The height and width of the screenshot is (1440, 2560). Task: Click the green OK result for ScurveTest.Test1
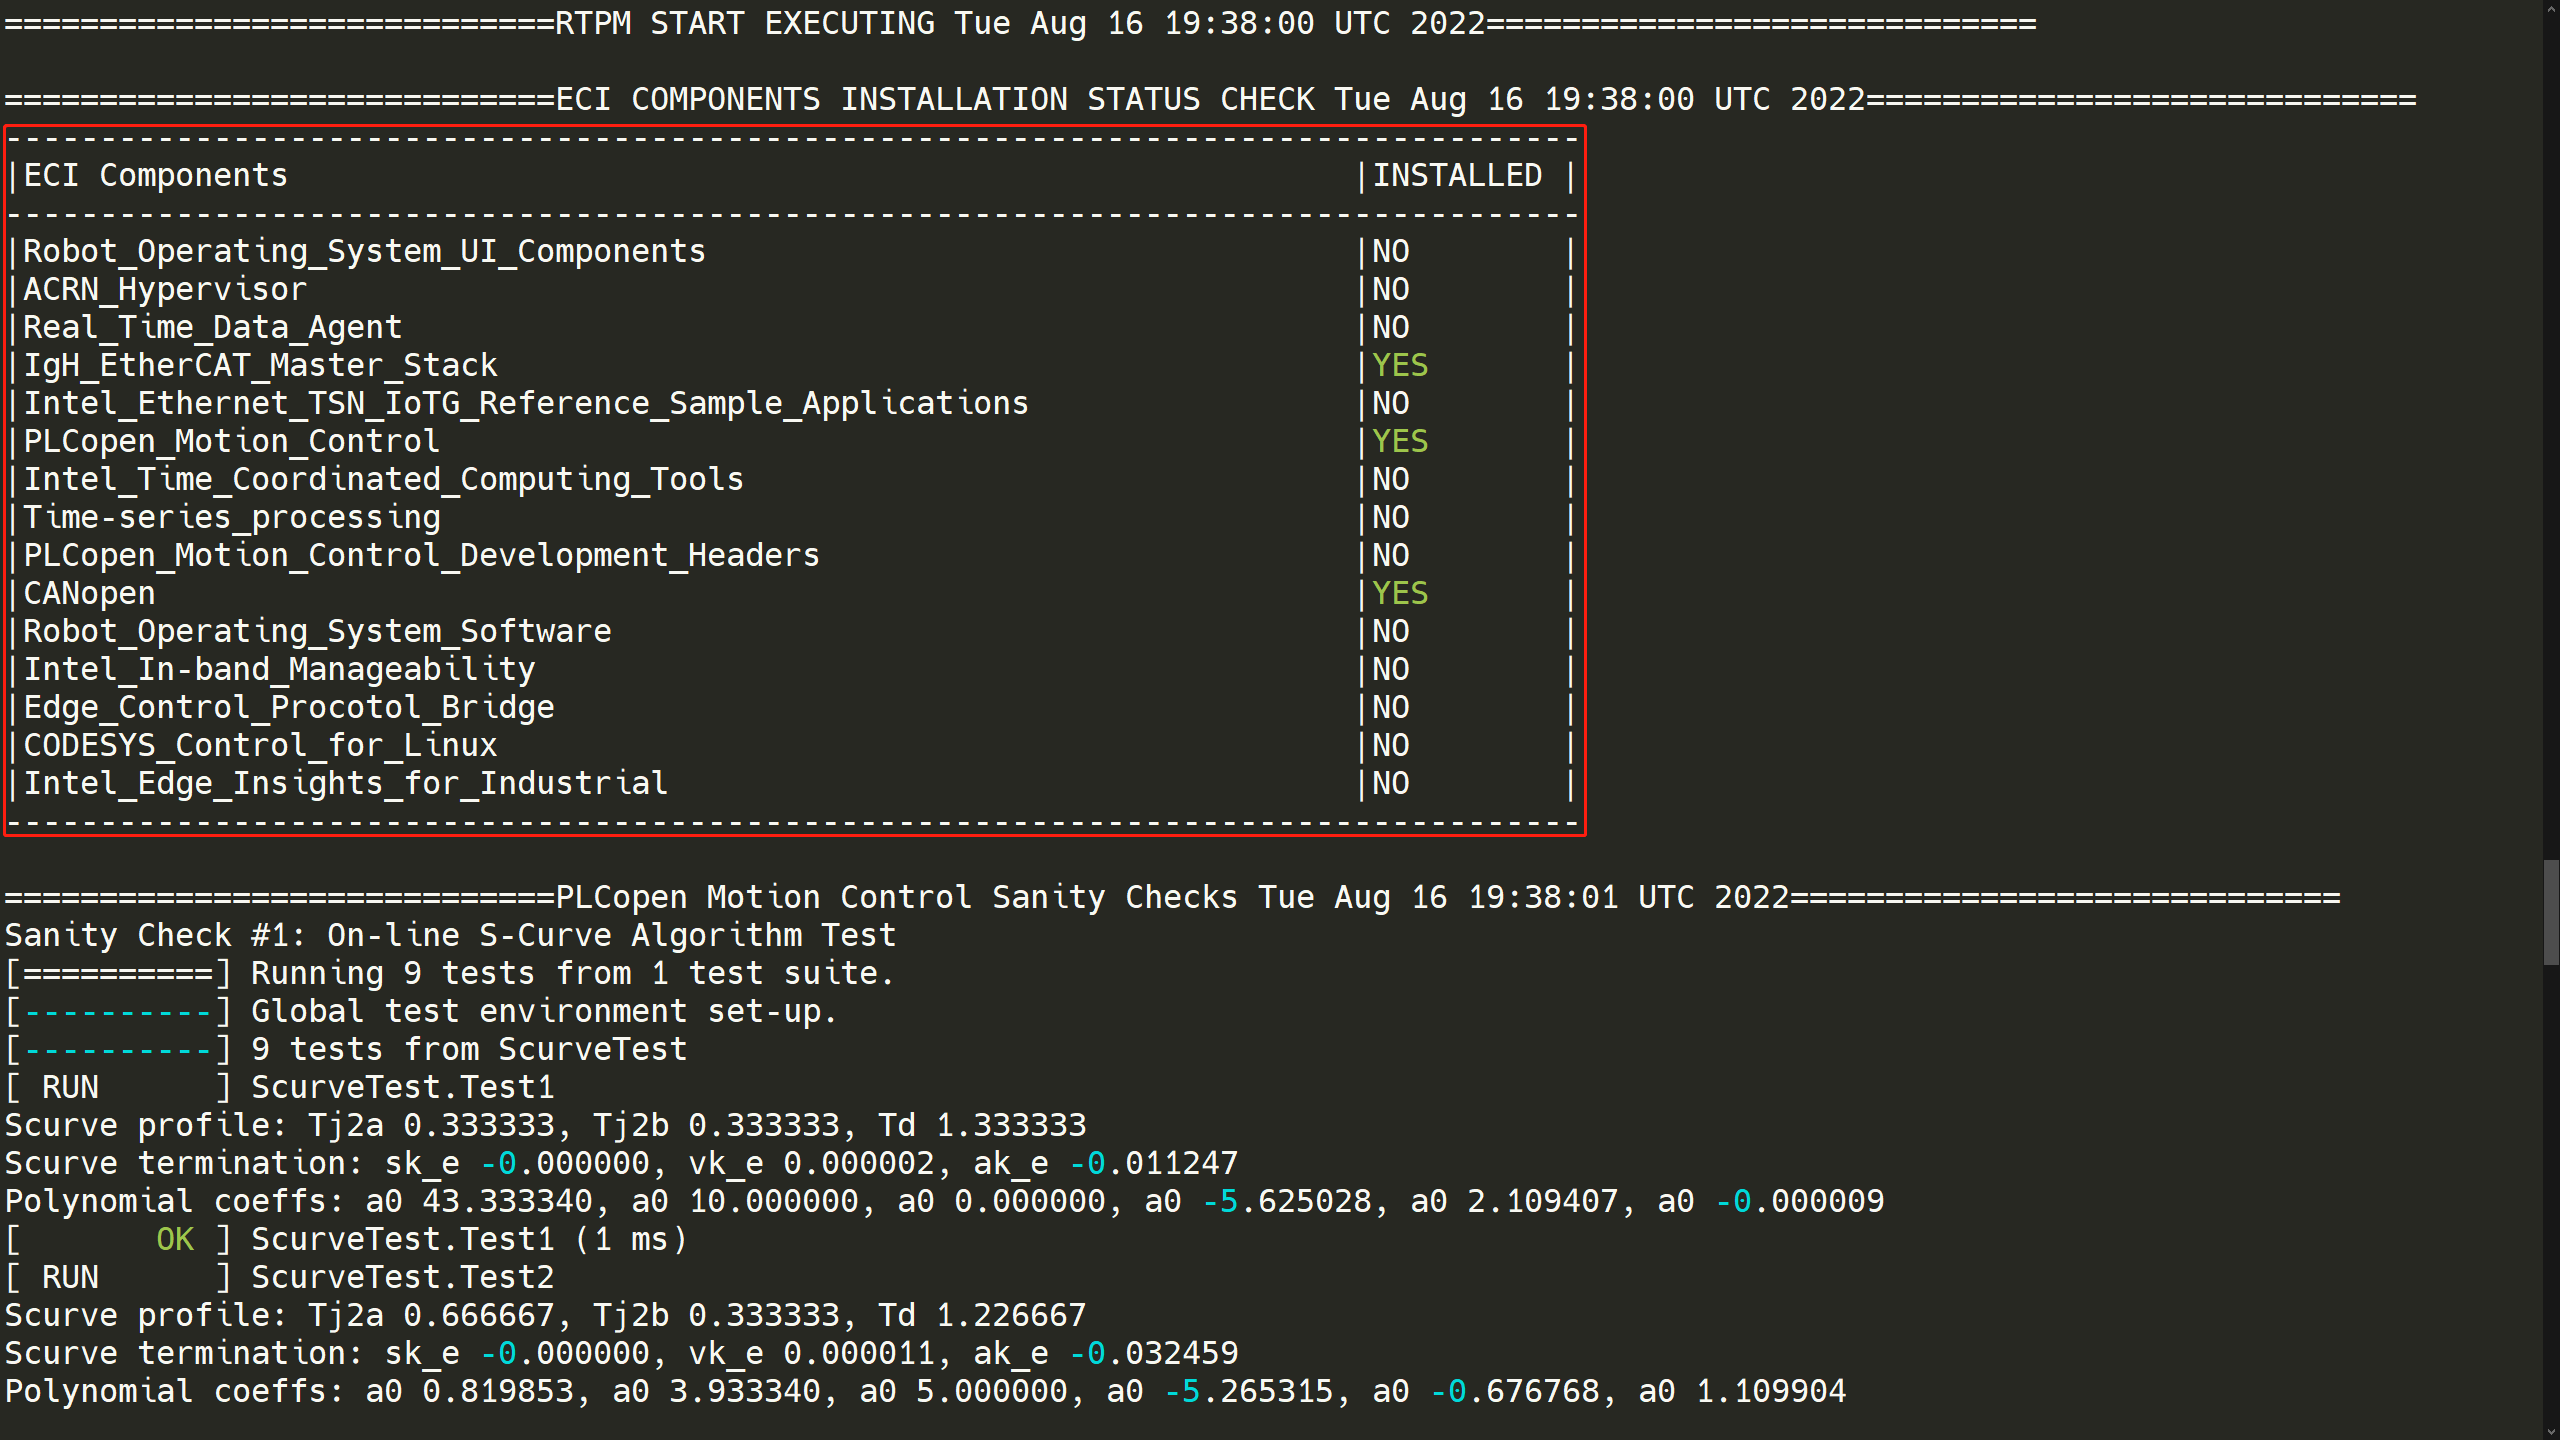click(x=175, y=1240)
